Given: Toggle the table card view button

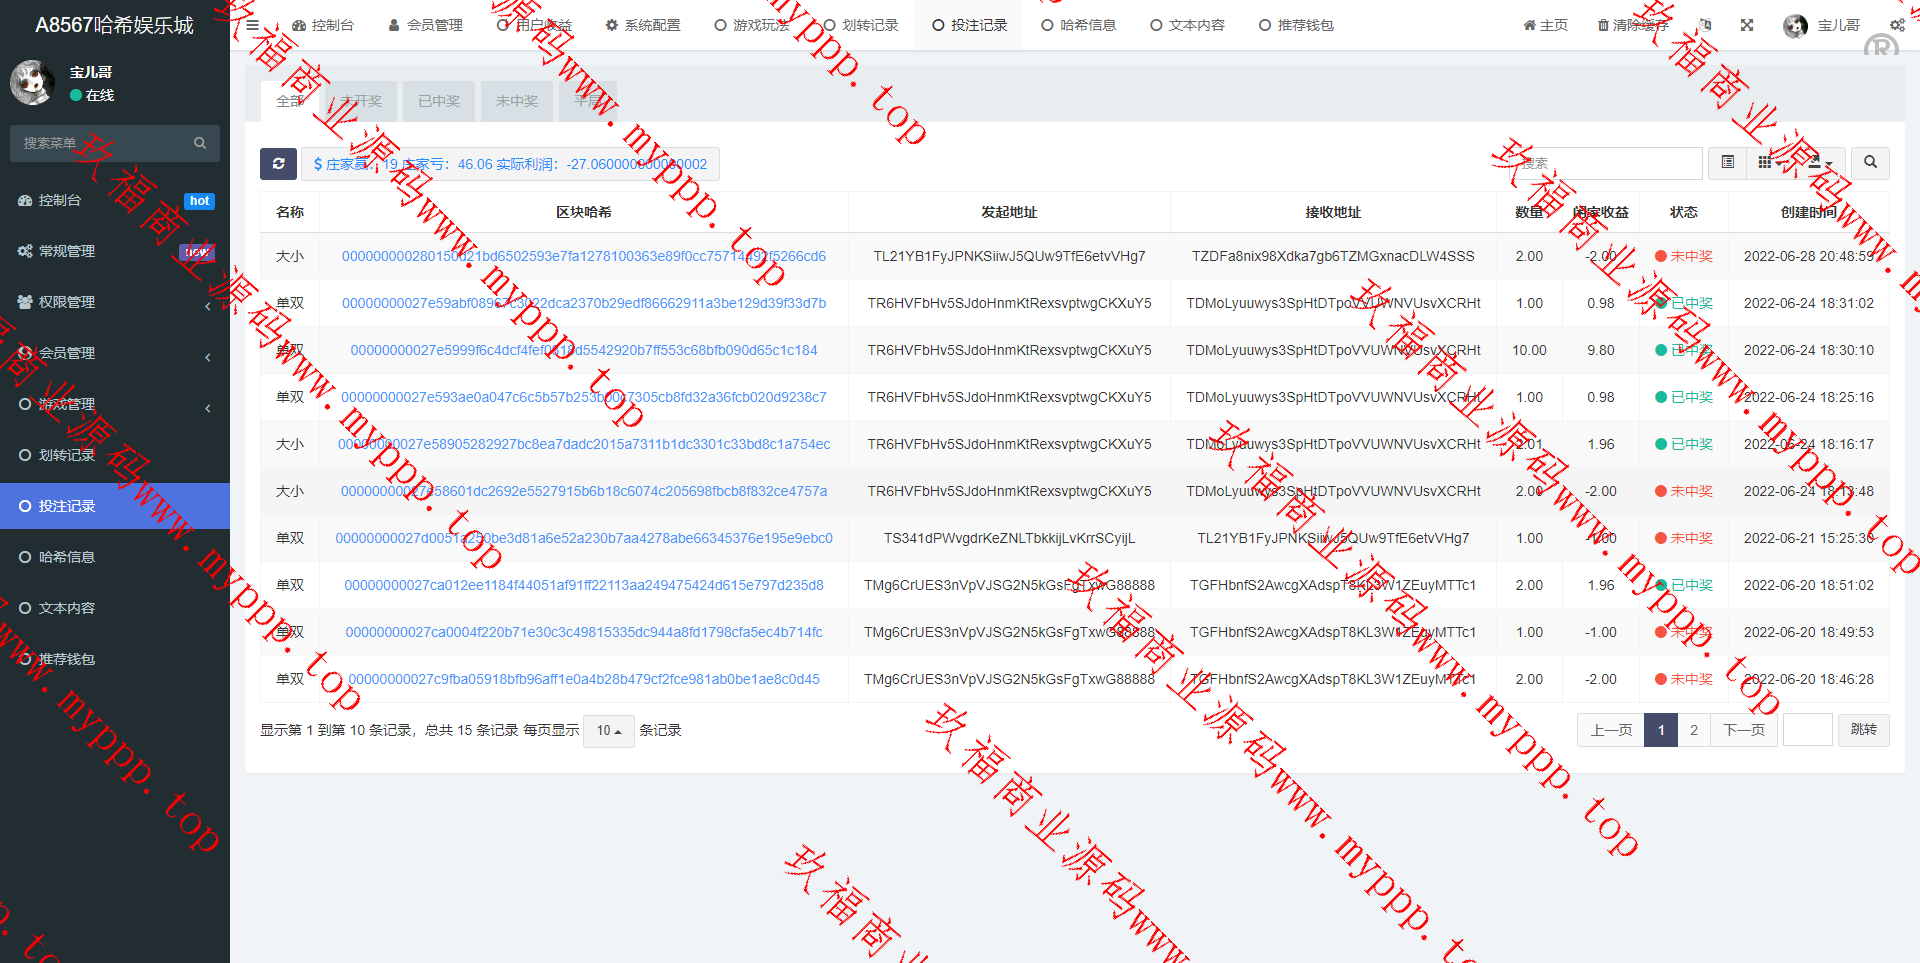Looking at the screenshot, I should (x=1727, y=163).
